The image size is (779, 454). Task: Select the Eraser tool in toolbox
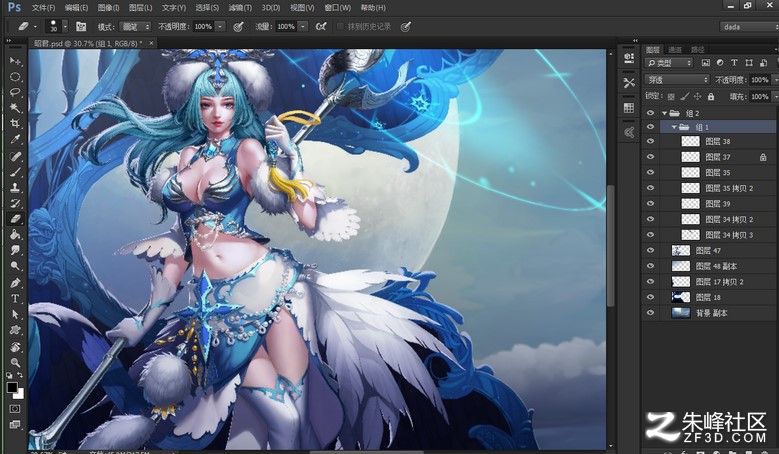coord(15,219)
